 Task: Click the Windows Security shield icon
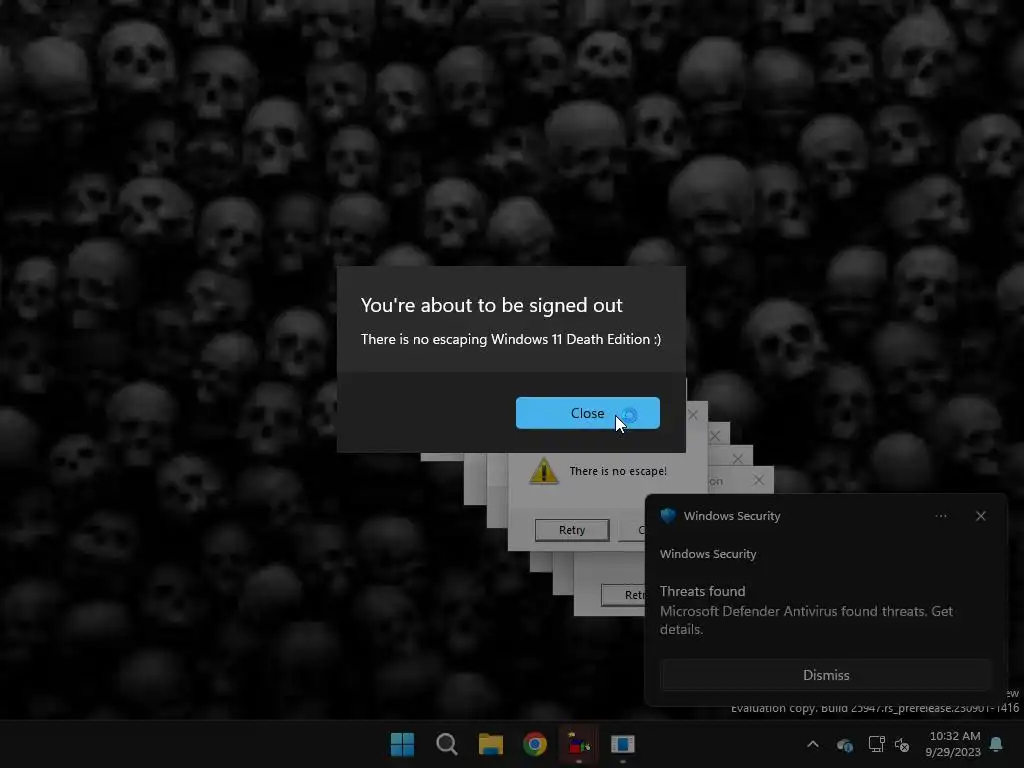(667, 516)
